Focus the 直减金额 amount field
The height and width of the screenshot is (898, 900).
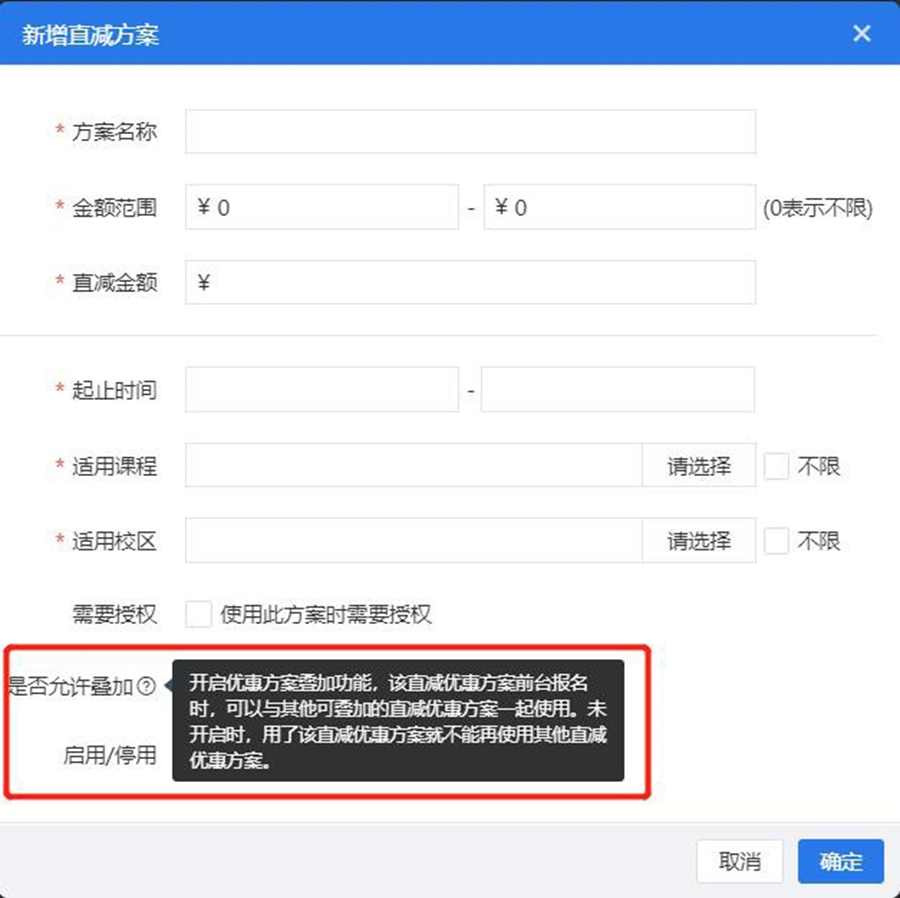pos(470,283)
